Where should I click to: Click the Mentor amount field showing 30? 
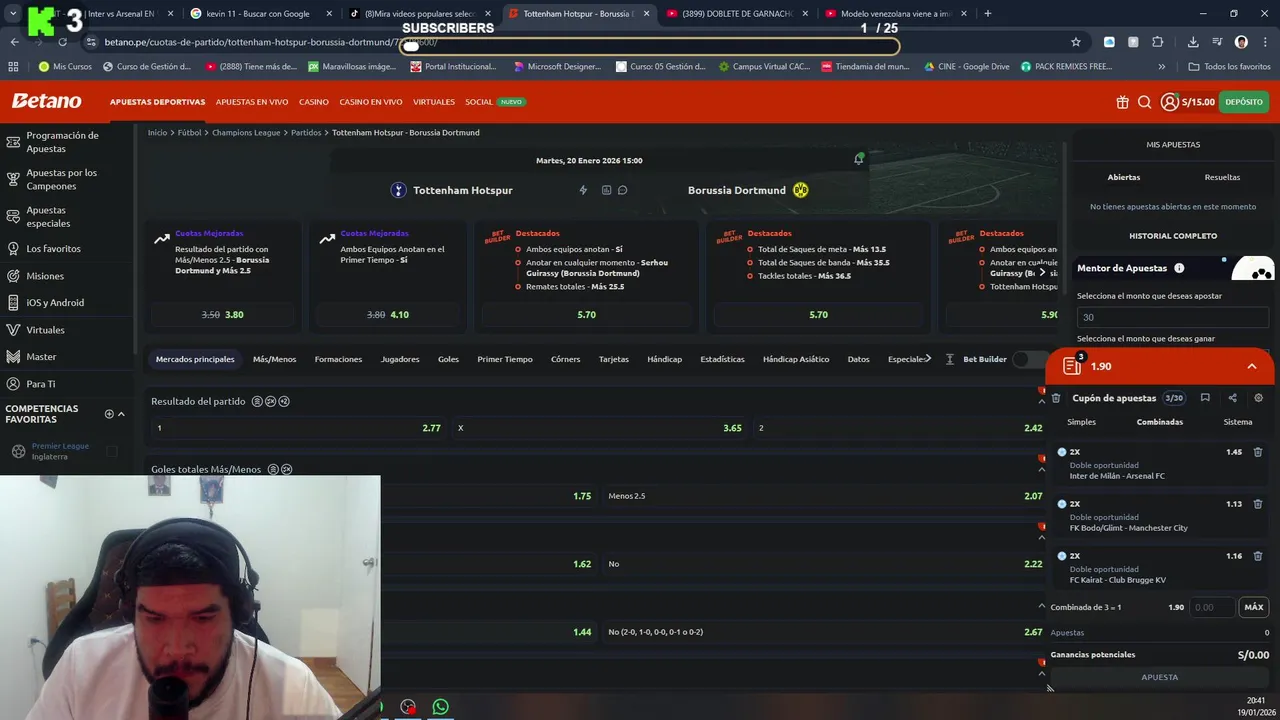coord(1172,317)
